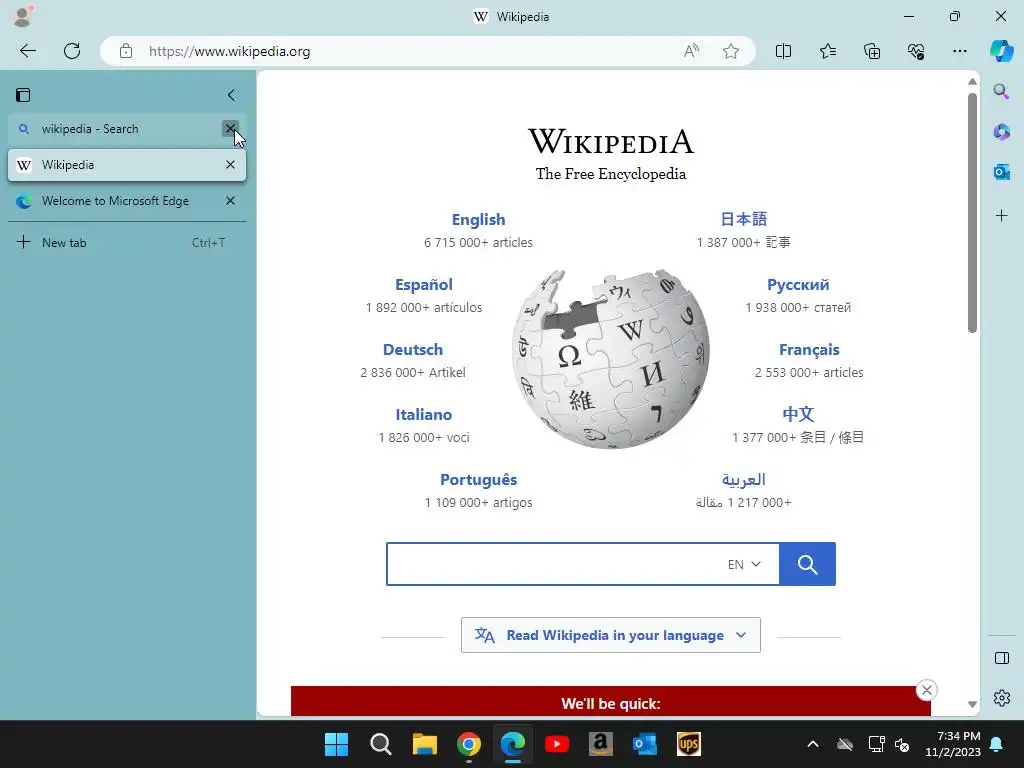Open Read aloud in address bar

coord(691,51)
